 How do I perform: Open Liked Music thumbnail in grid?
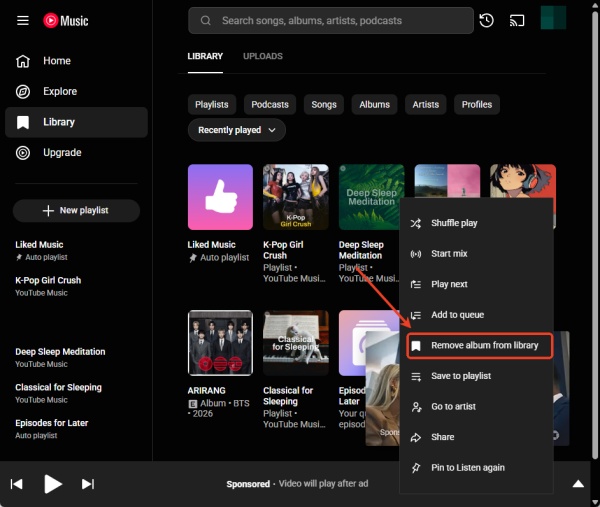(220, 197)
